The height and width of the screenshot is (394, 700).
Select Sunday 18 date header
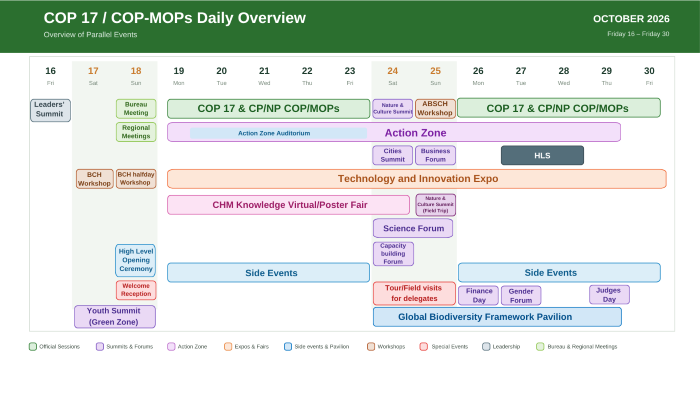(136, 75)
